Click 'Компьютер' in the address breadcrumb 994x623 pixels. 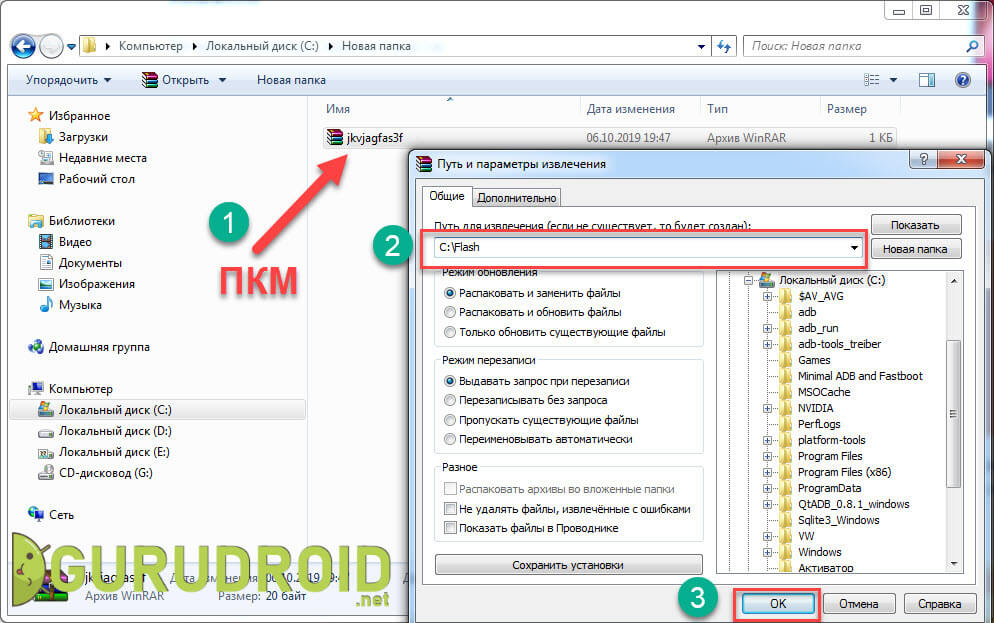150,46
